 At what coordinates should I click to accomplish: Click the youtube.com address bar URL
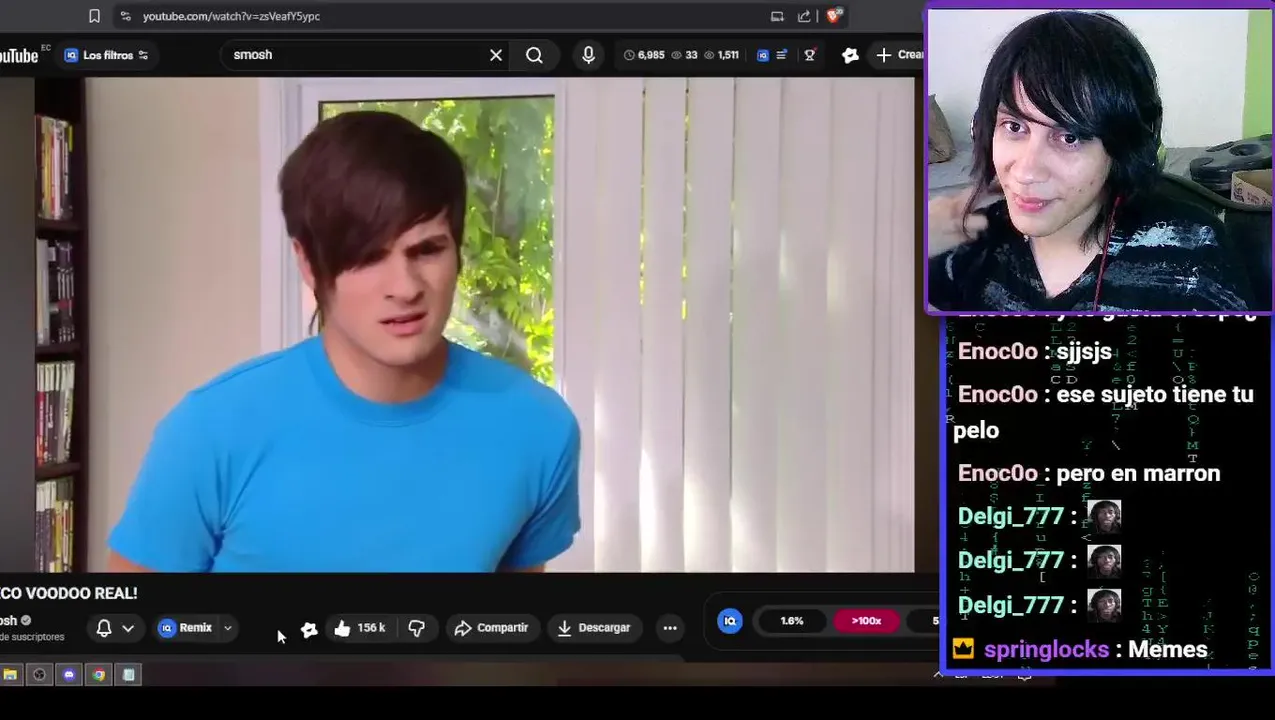pos(231,16)
